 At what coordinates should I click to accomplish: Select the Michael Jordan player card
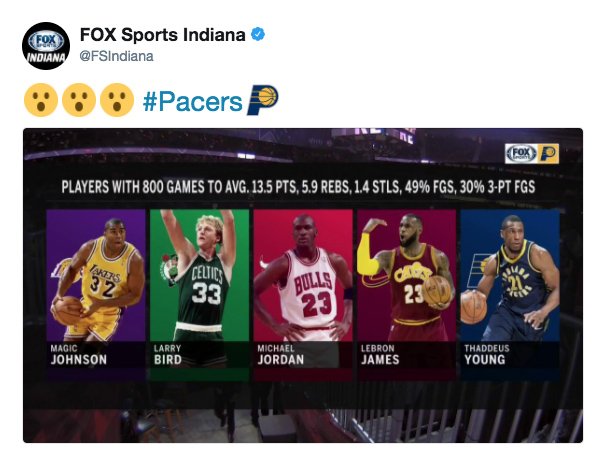[x=302, y=290]
